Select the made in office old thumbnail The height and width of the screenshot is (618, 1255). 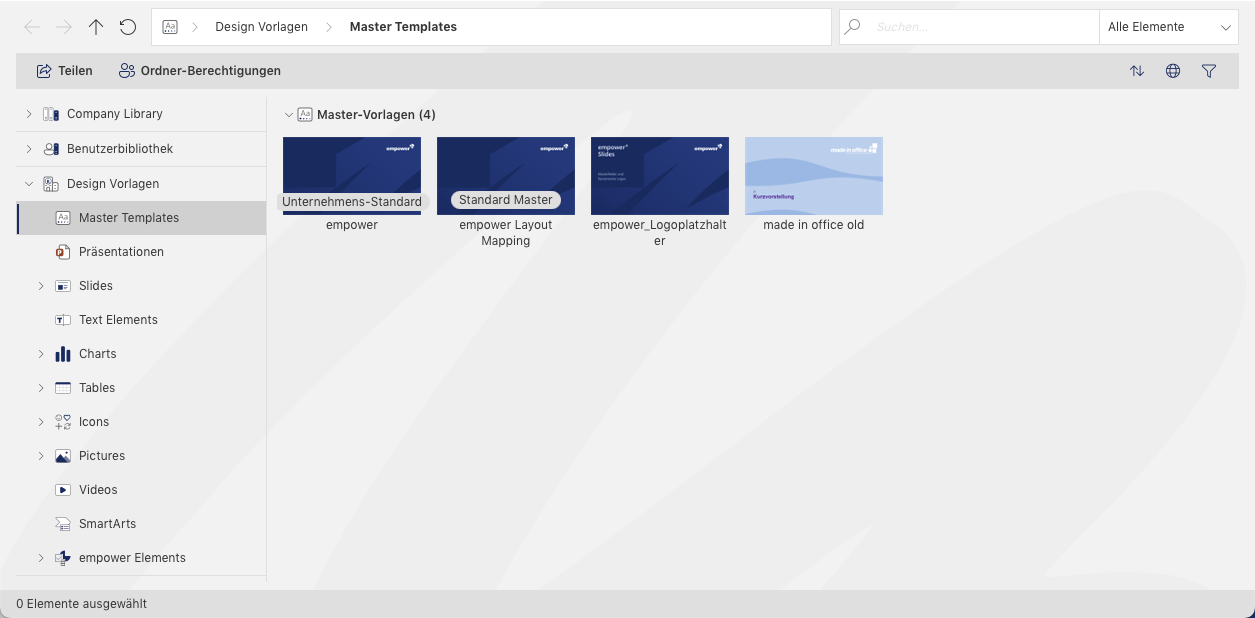814,176
